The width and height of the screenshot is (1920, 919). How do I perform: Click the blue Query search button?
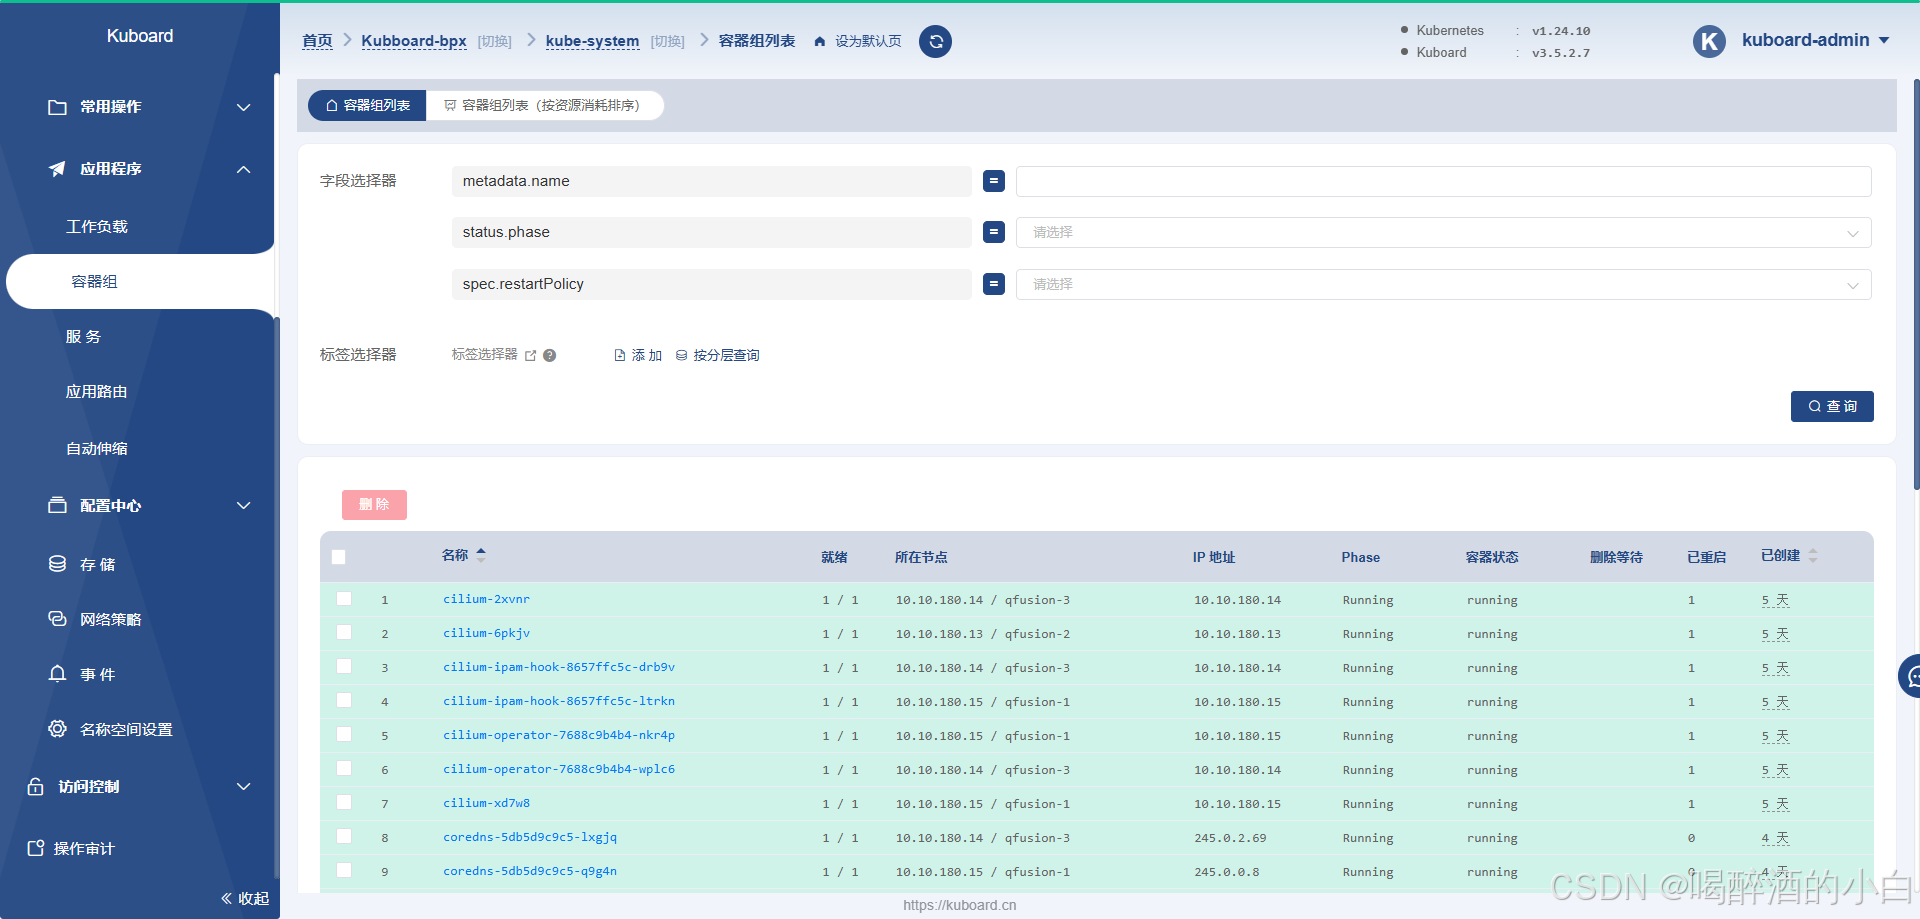click(1831, 406)
